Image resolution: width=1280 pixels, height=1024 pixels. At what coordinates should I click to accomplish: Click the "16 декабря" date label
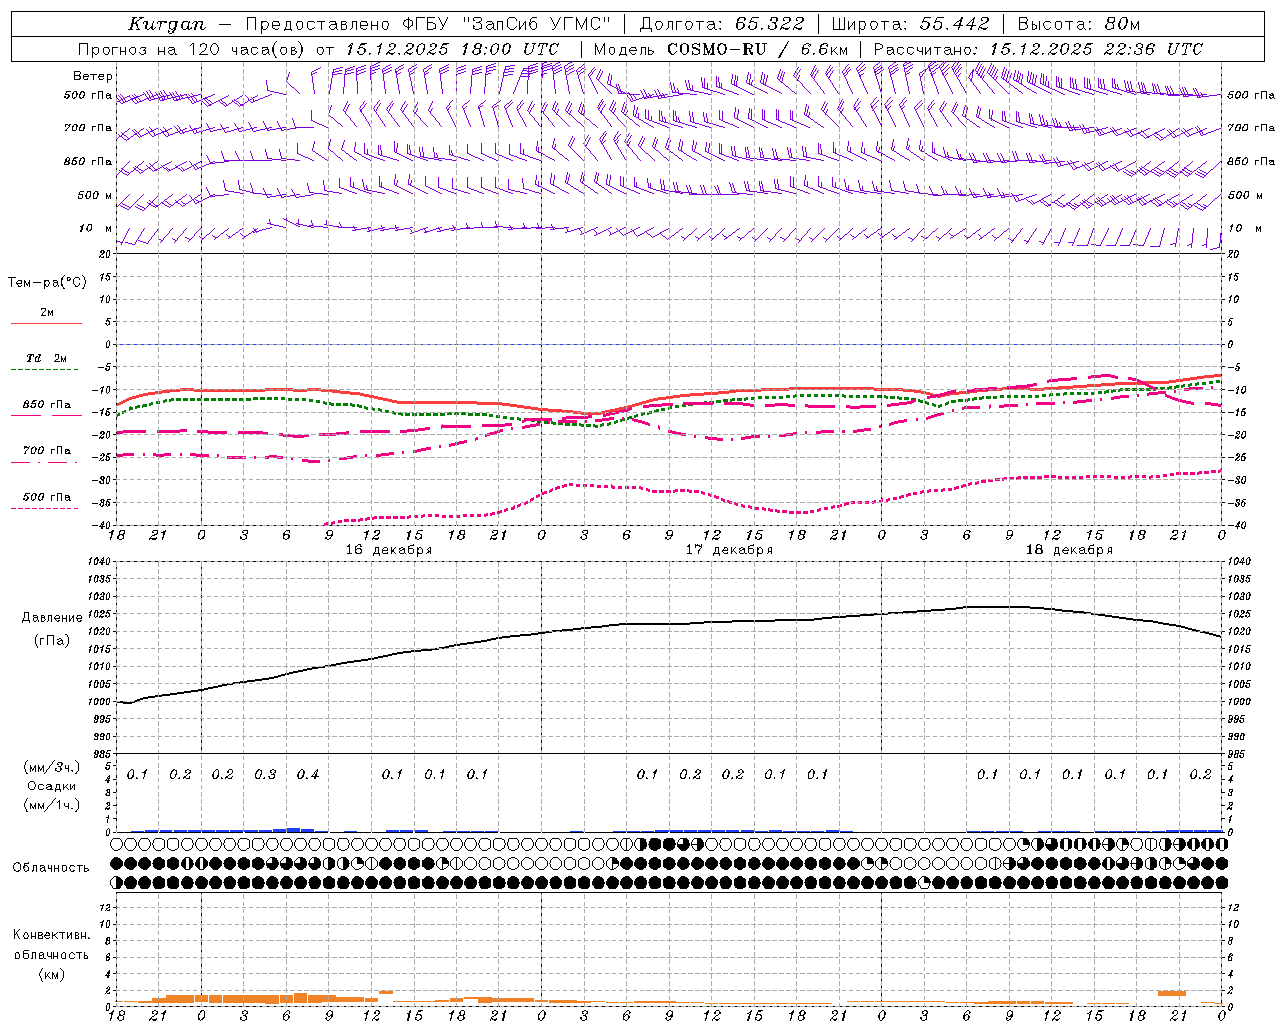[x=389, y=550]
